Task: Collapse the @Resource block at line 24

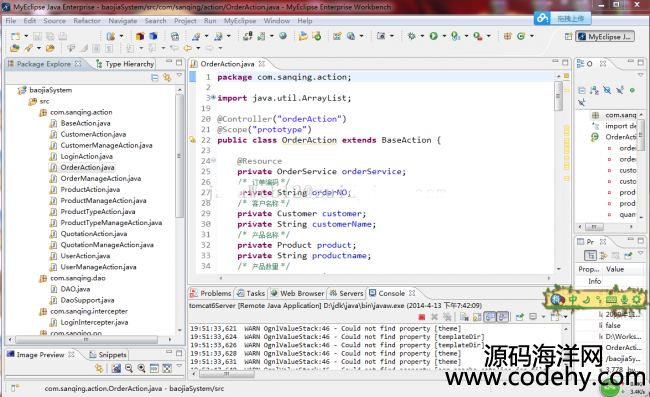Action: click(213, 160)
